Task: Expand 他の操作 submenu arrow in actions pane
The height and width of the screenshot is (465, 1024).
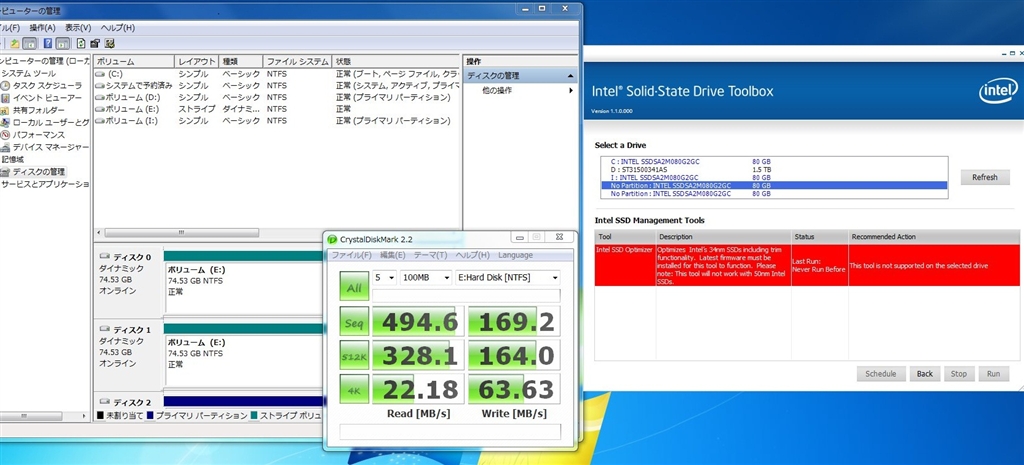Action: coord(571,91)
